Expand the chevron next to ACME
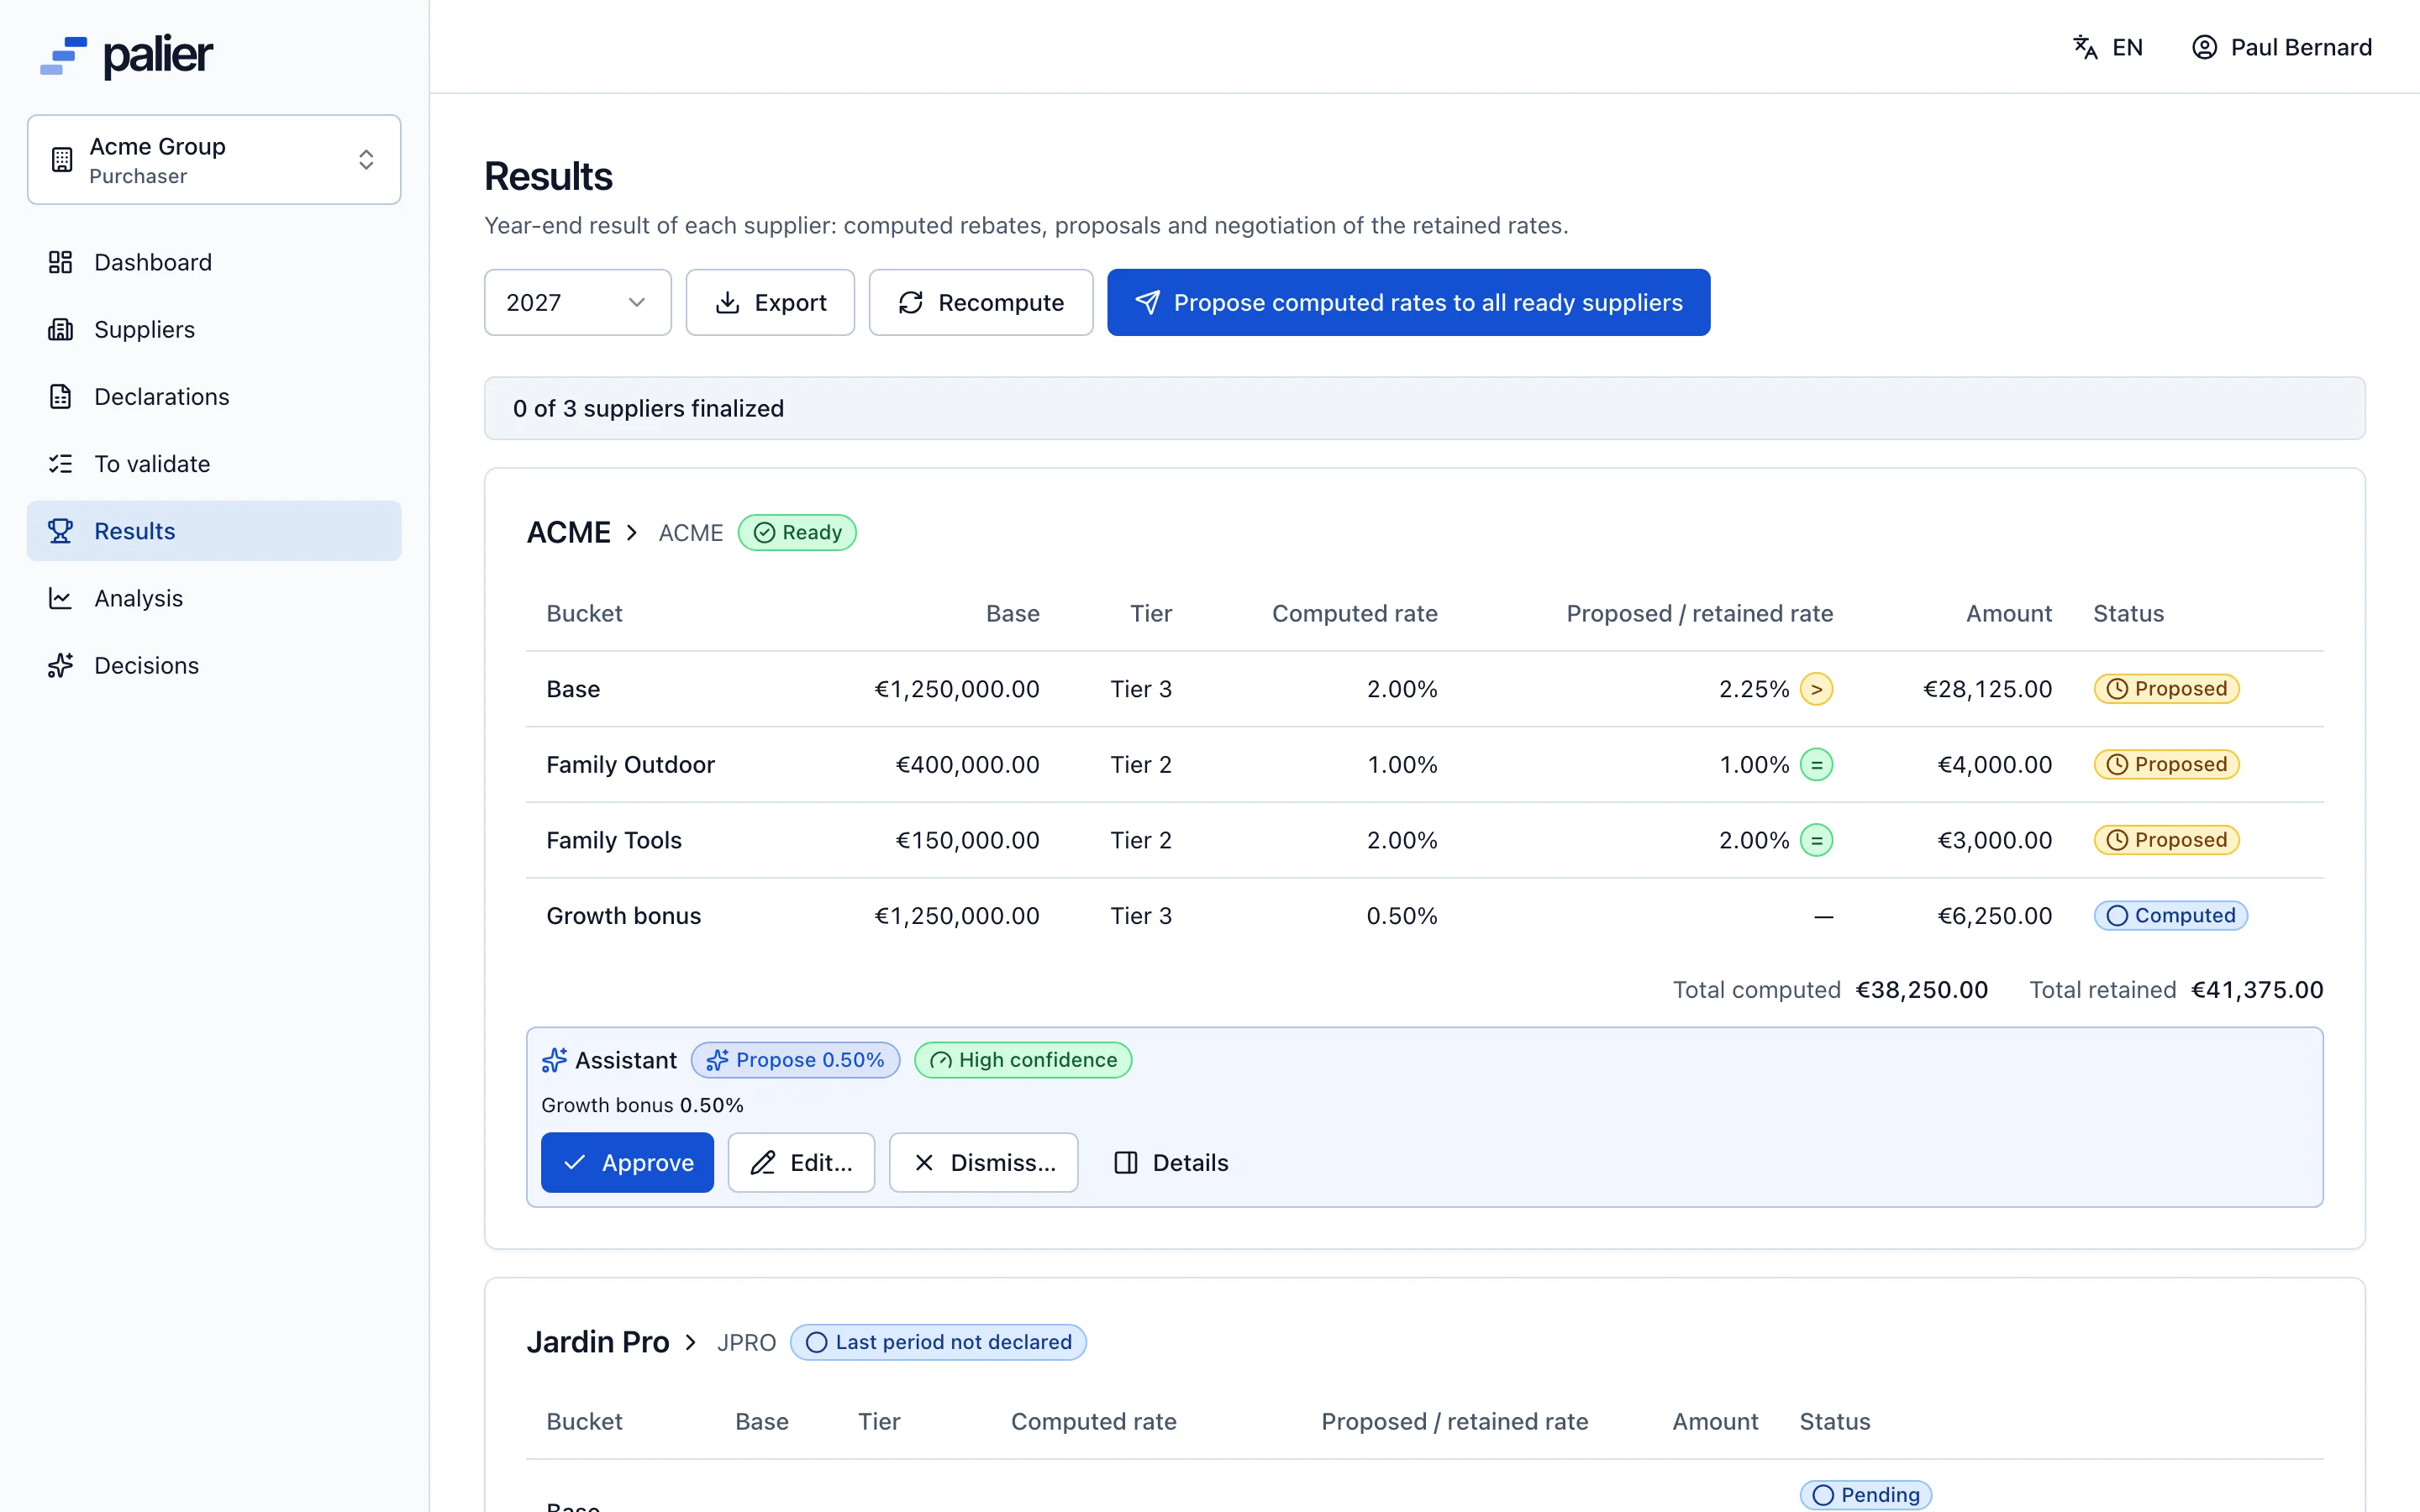 click(x=632, y=532)
